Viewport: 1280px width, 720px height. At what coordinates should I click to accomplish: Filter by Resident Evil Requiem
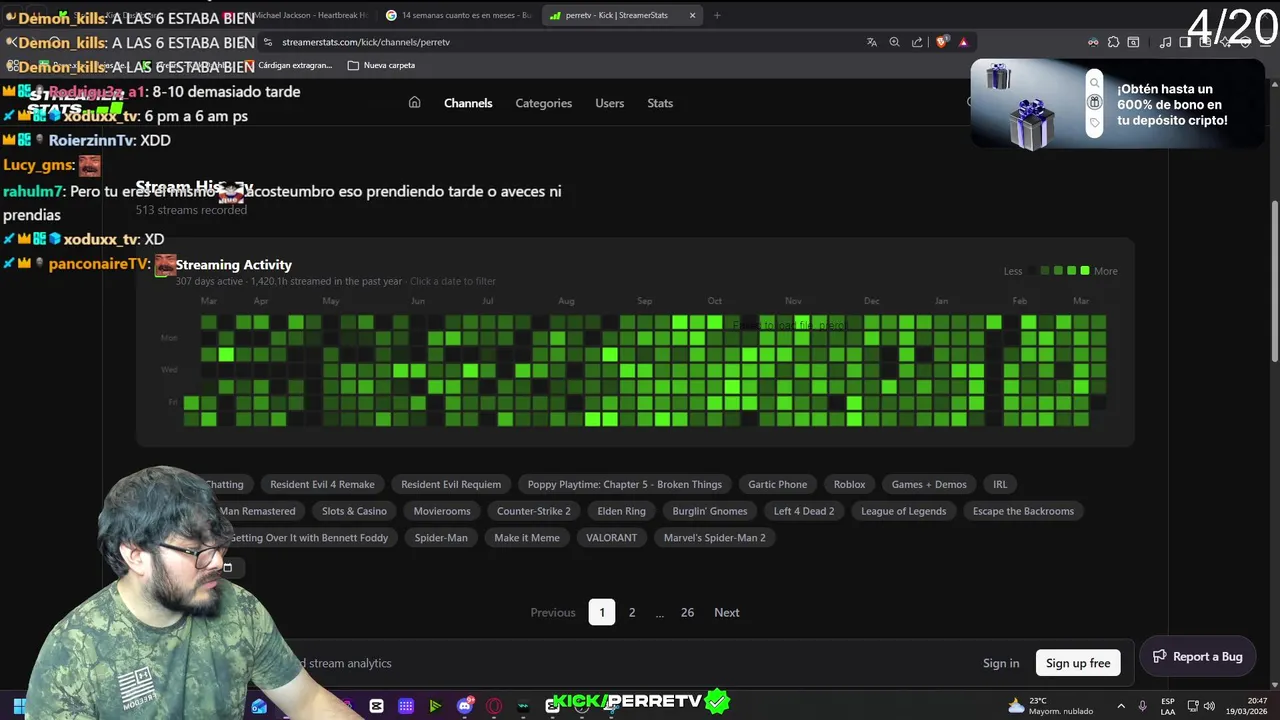(451, 484)
